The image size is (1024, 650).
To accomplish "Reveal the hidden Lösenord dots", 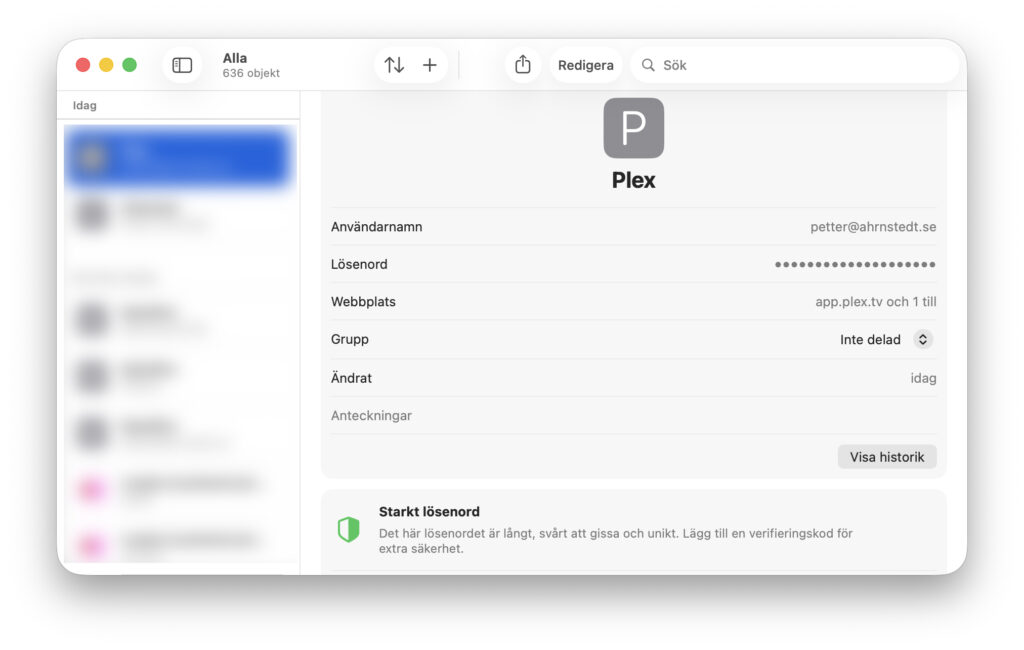I will pos(855,265).
